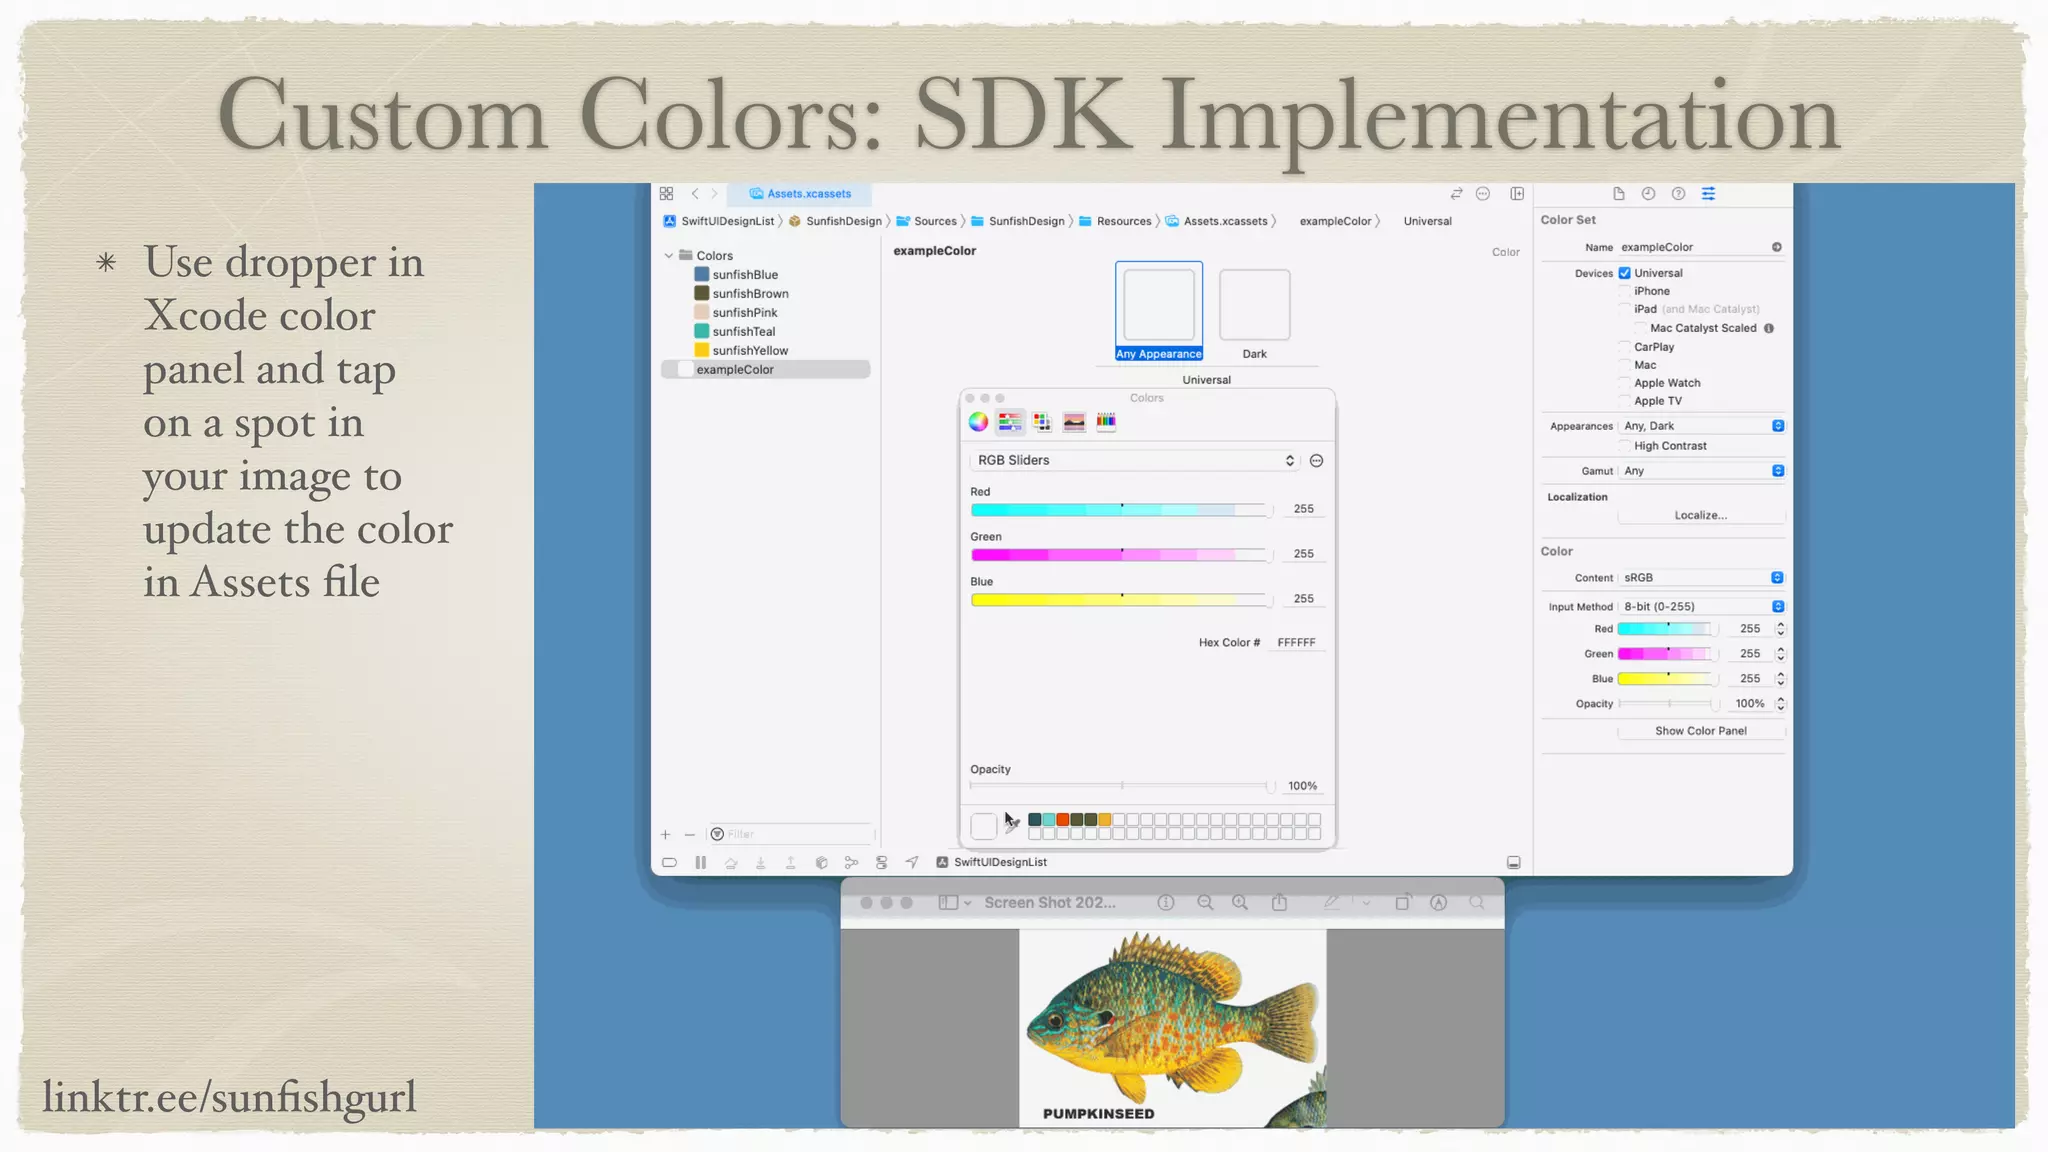Click the Red slider in Colors panel
This screenshot has height=1152, width=2048.
pyautogui.click(x=1120, y=510)
